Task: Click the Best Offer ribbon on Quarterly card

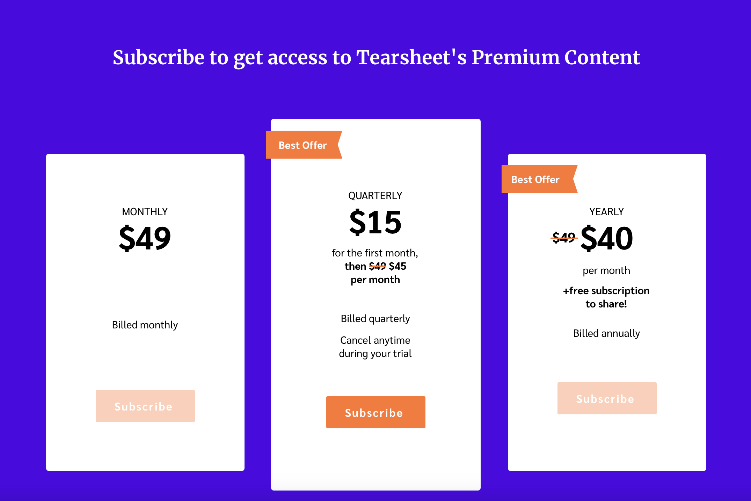Action: coord(304,145)
